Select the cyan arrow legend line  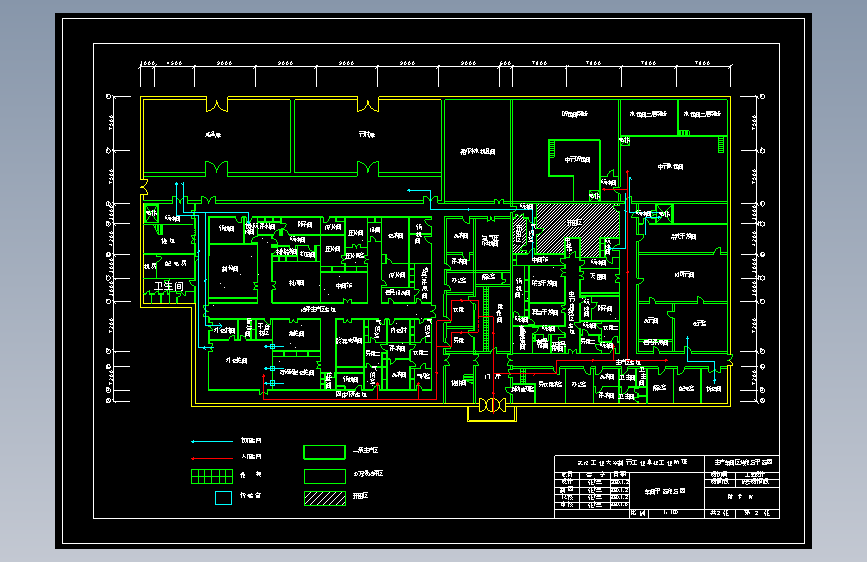(x=212, y=441)
